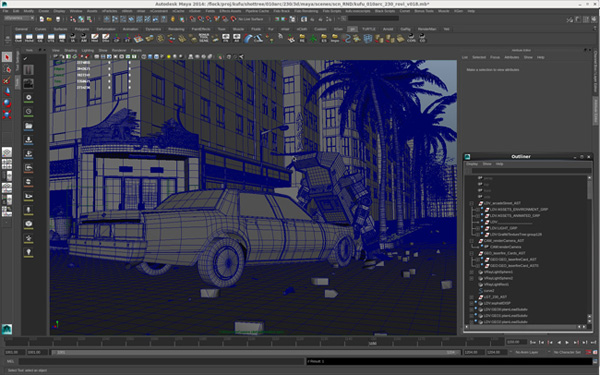The width and height of the screenshot is (600, 375).
Task: Select the arrow Select tool in toolbox
Action: point(7,57)
